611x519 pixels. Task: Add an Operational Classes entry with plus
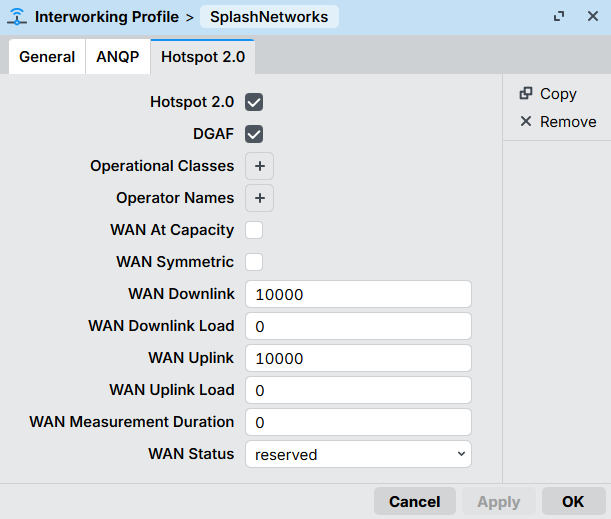(259, 166)
